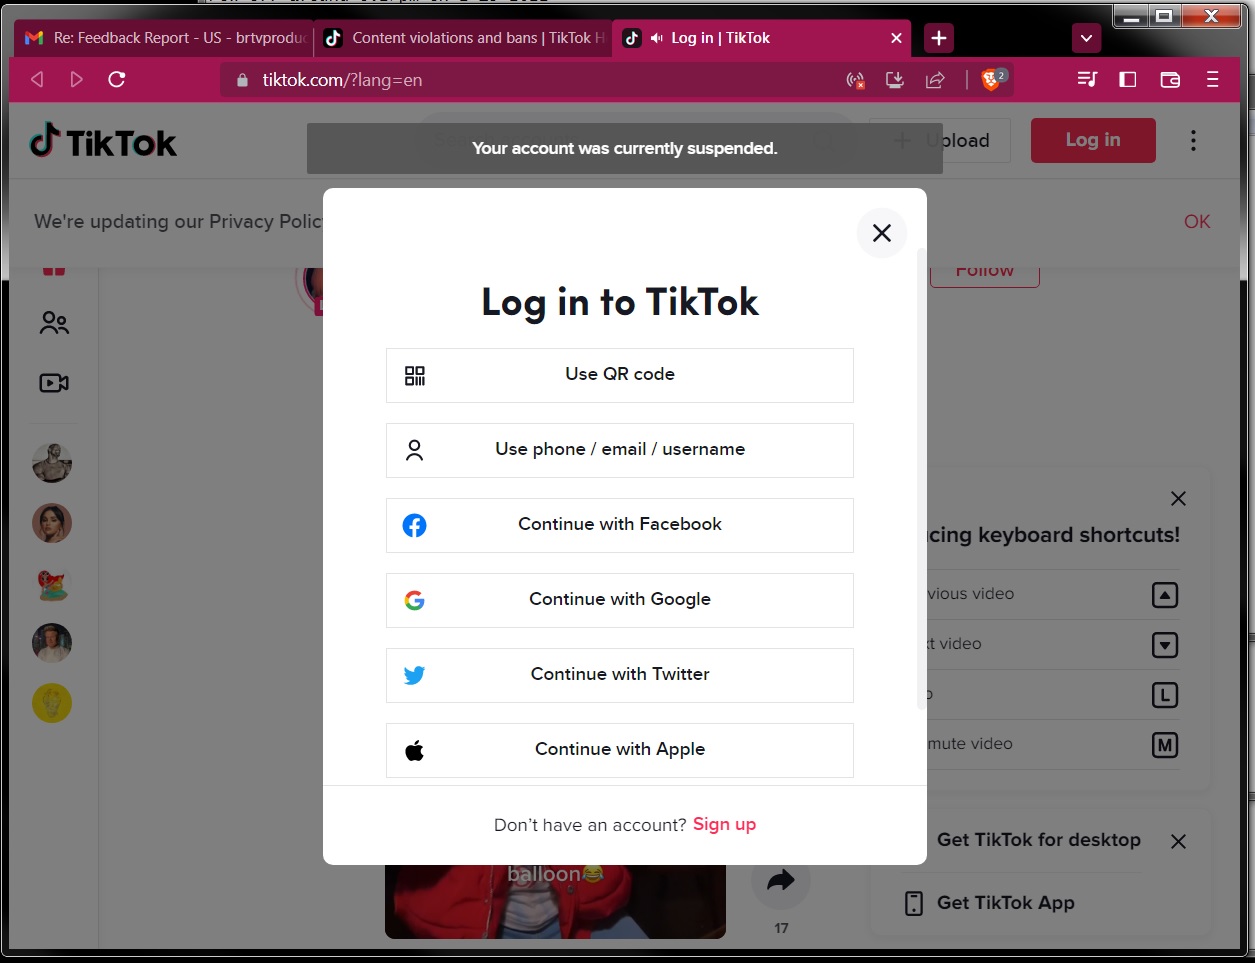Click the Facebook logo icon
1255x963 pixels.
click(x=415, y=525)
